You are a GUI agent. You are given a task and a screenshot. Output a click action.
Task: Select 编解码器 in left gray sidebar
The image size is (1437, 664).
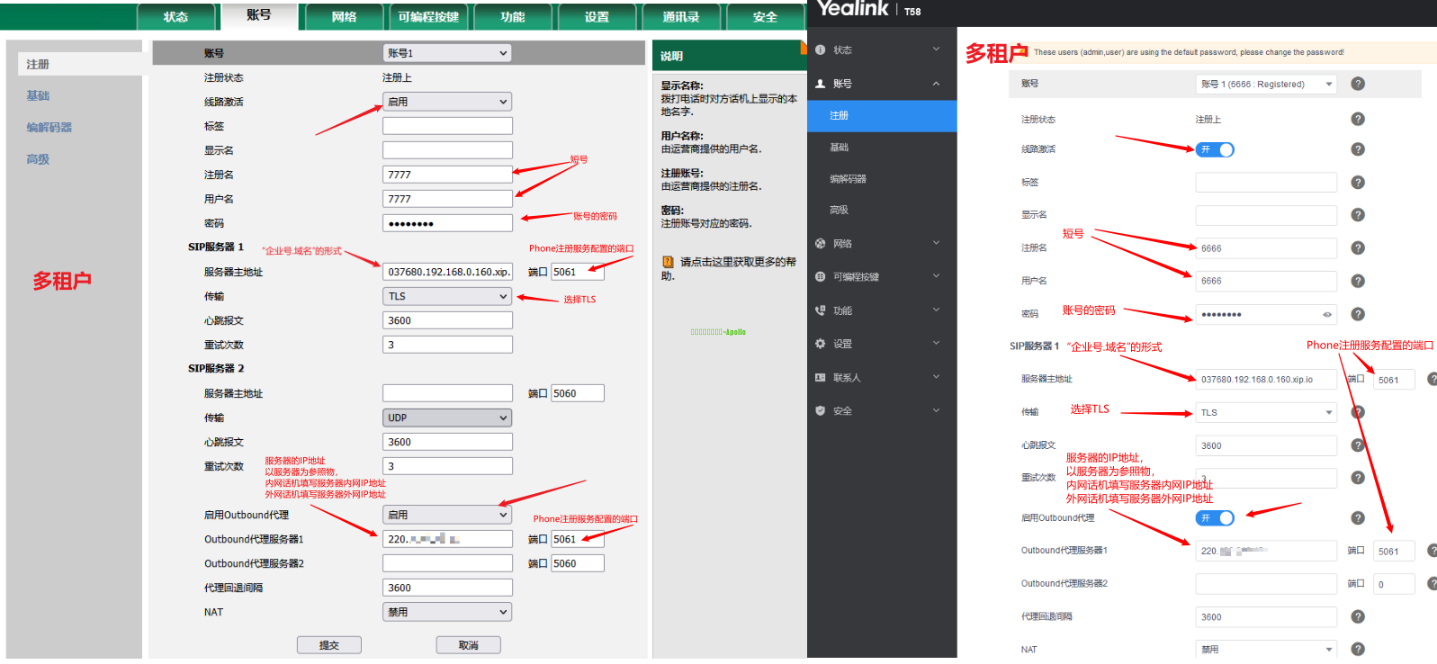[x=49, y=127]
